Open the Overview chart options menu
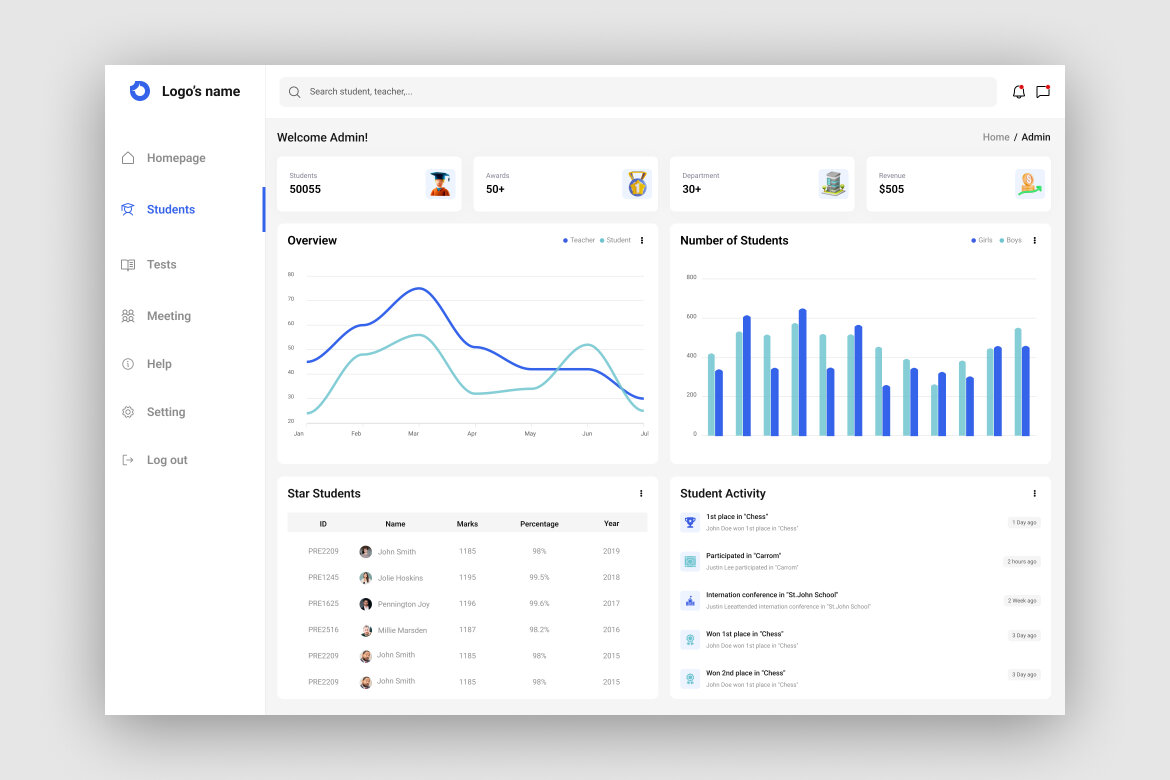 [641, 240]
